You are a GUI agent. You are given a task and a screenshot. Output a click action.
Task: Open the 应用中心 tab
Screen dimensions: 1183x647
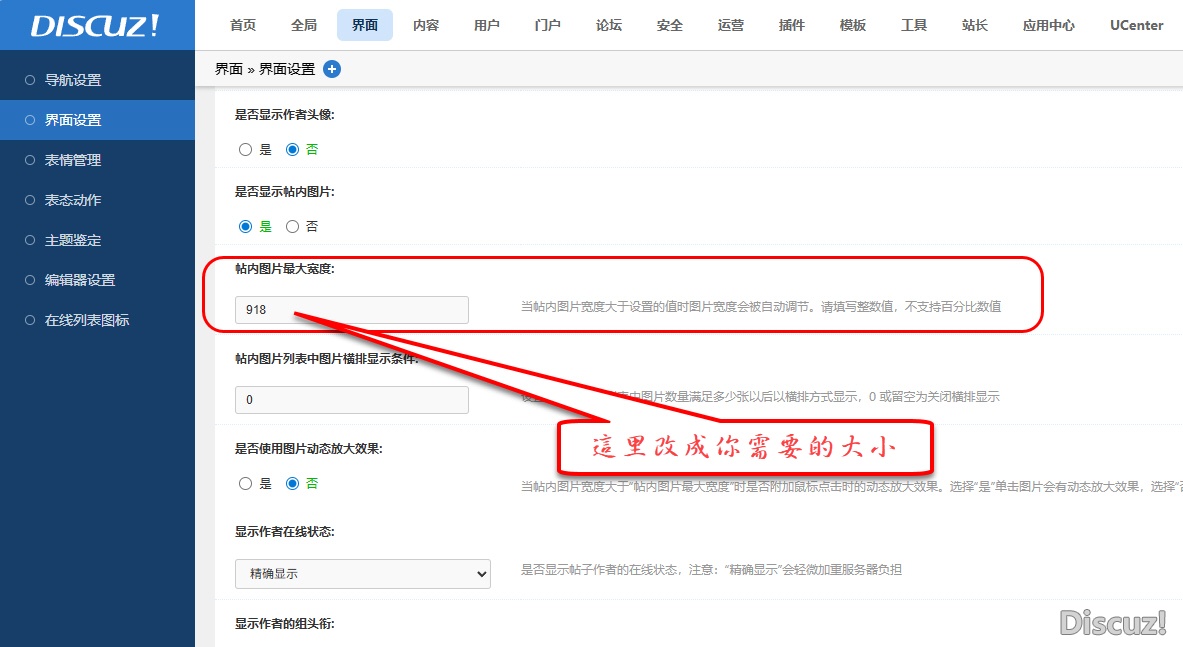click(x=1048, y=25)
